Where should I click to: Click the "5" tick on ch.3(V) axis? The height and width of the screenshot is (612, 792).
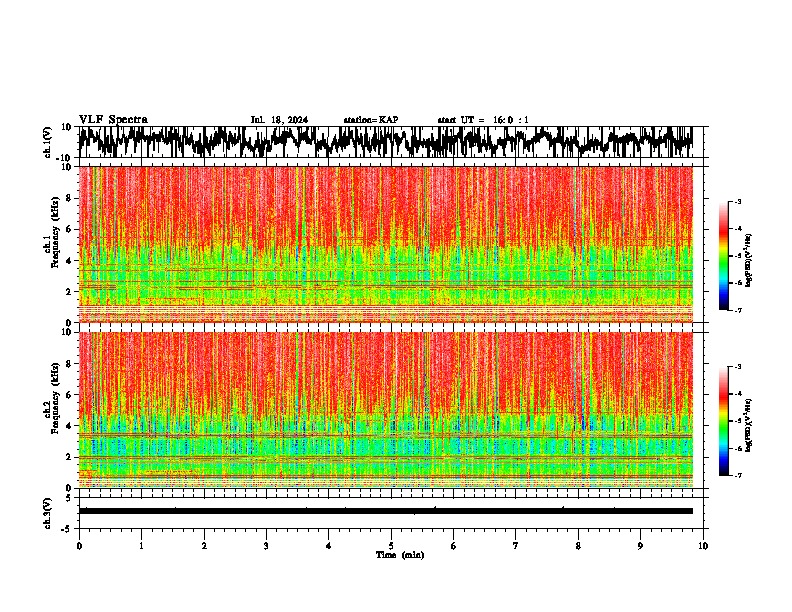click(x=69, y=498)
